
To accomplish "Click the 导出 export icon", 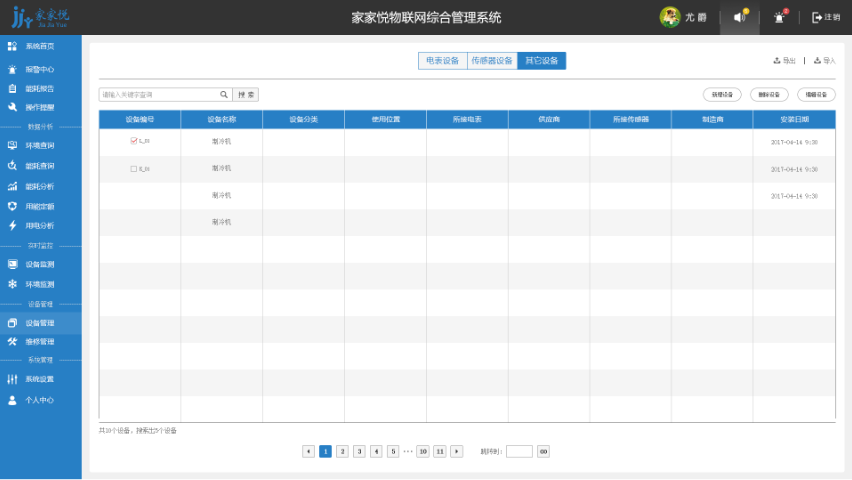I will (777, 61).
